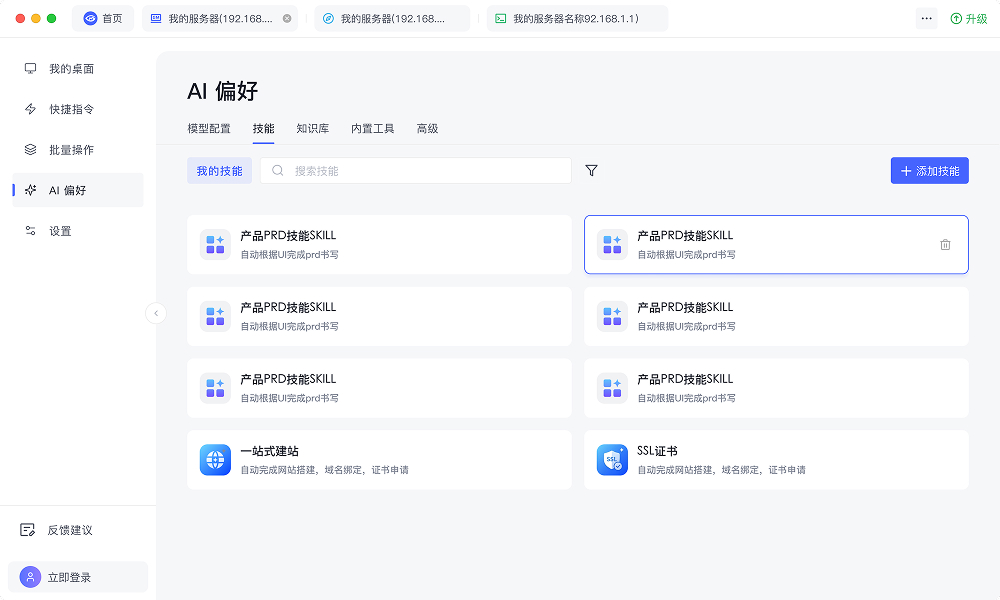This screenshot has height=600, width=1000.
Task: Click the plus icon in 添加技能
Action: tap(906, 171)
